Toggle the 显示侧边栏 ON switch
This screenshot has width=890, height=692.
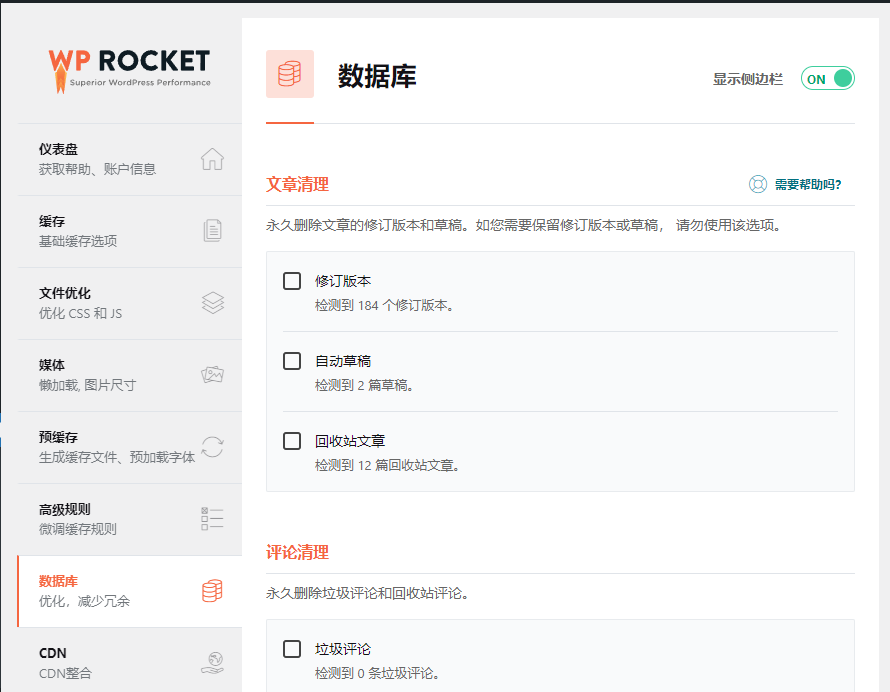[828, 79]
